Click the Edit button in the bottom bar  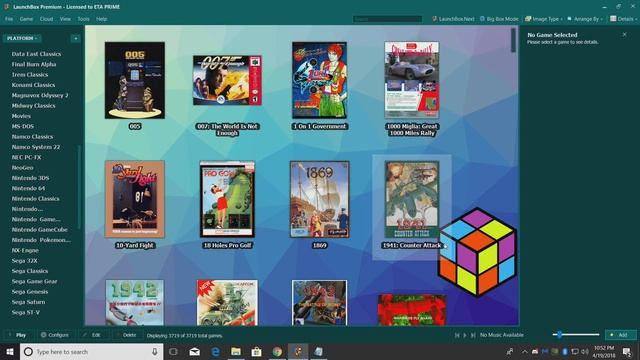point(92,335)
